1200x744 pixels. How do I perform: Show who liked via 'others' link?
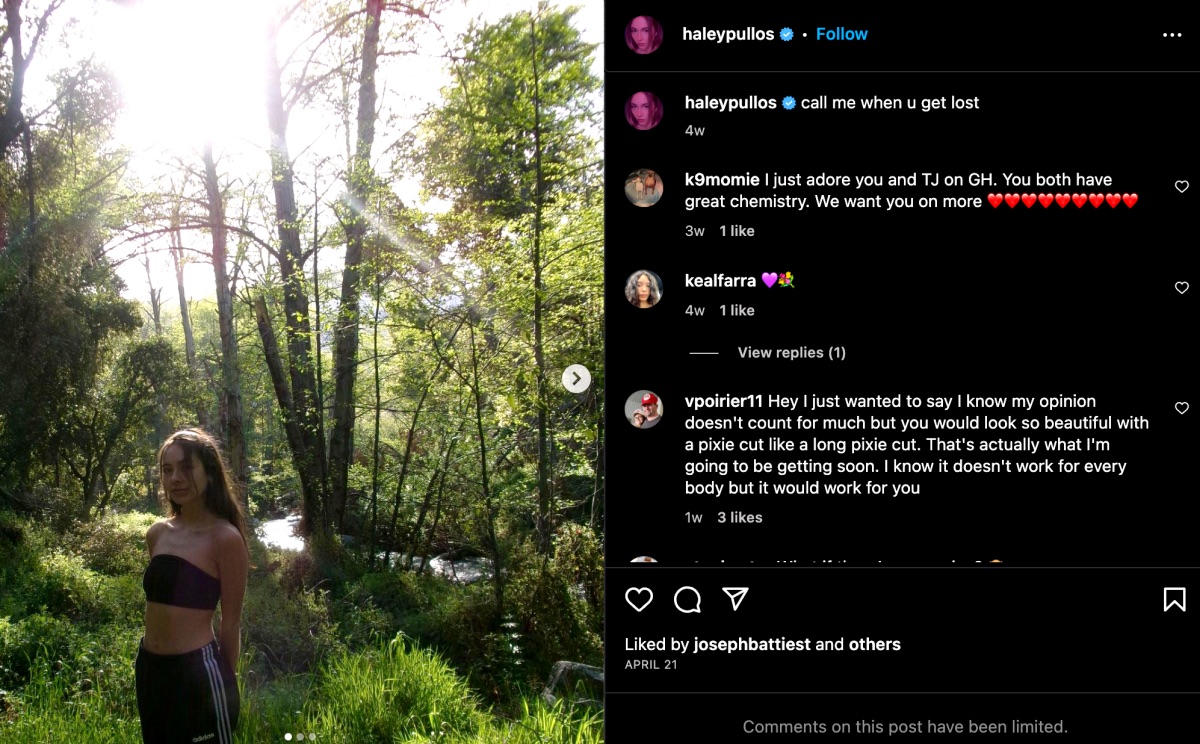point(875,645)
